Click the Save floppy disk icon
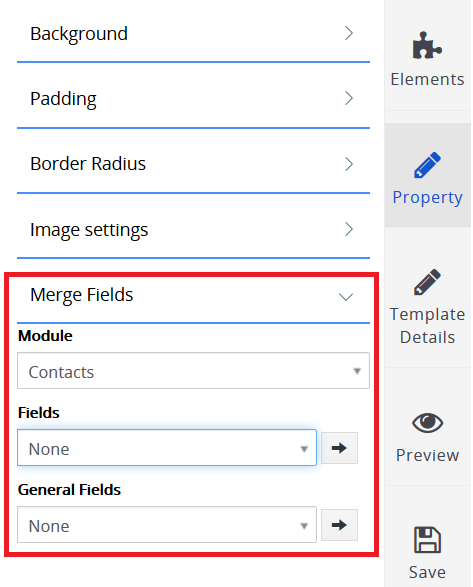This screenshot has width=473, height=587. point(427,539)
